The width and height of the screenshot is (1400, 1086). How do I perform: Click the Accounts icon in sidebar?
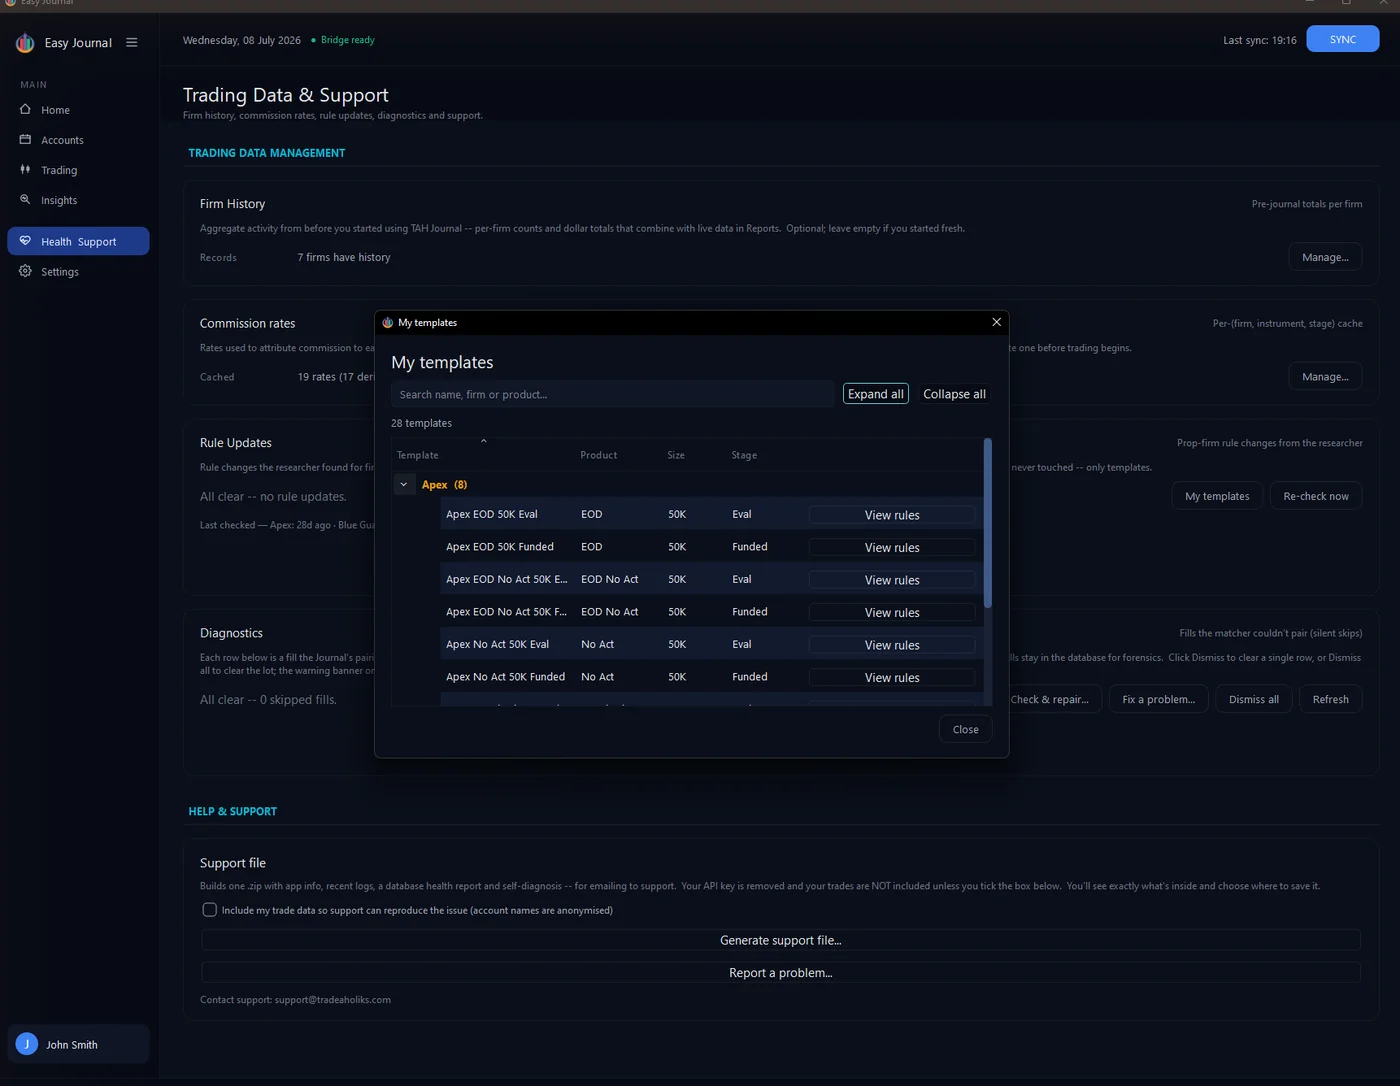click(25, 139)
